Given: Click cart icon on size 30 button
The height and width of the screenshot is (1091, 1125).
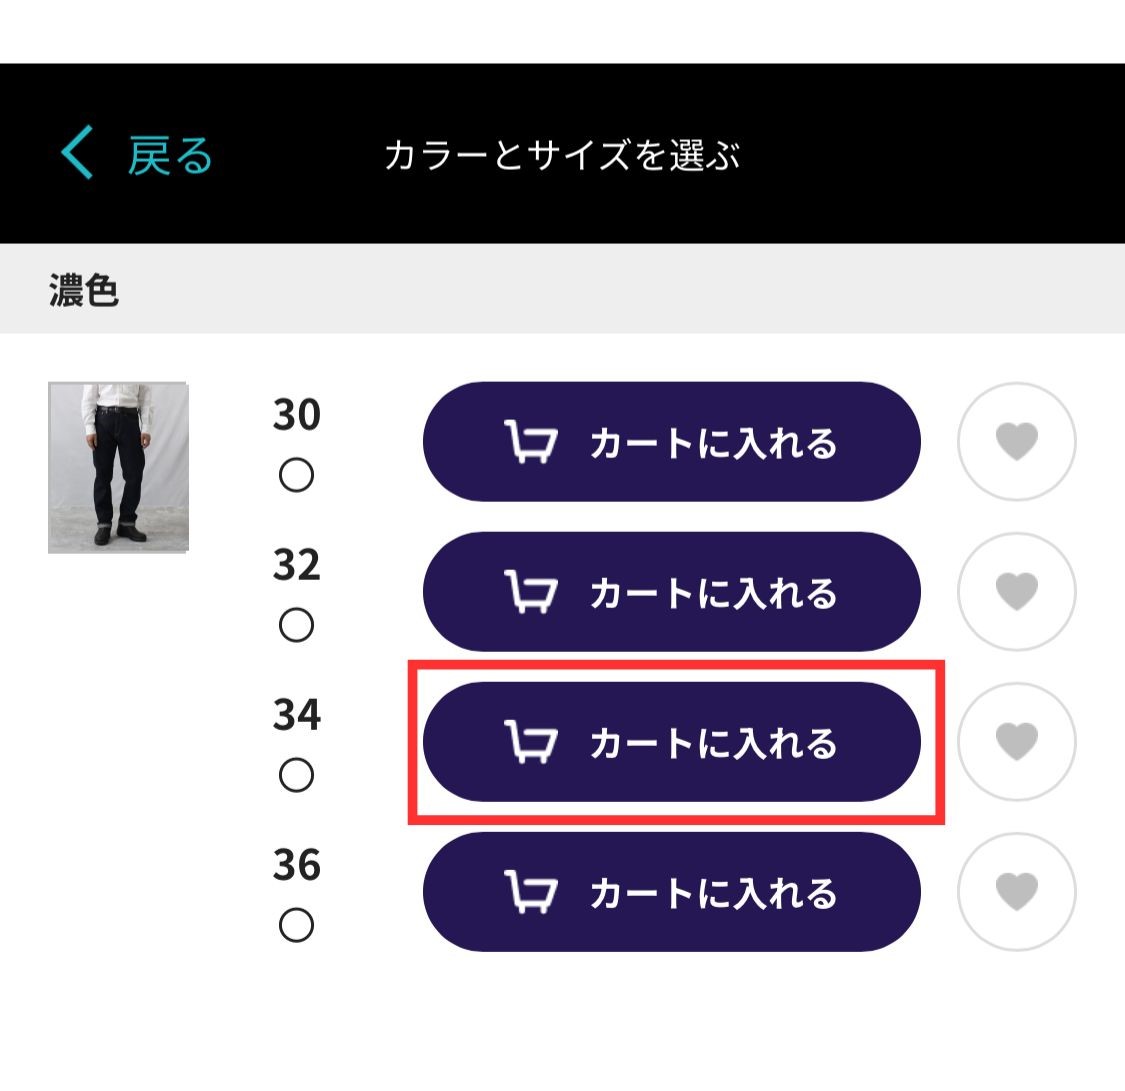Looking at the screenshot, I should click(530, 442).
